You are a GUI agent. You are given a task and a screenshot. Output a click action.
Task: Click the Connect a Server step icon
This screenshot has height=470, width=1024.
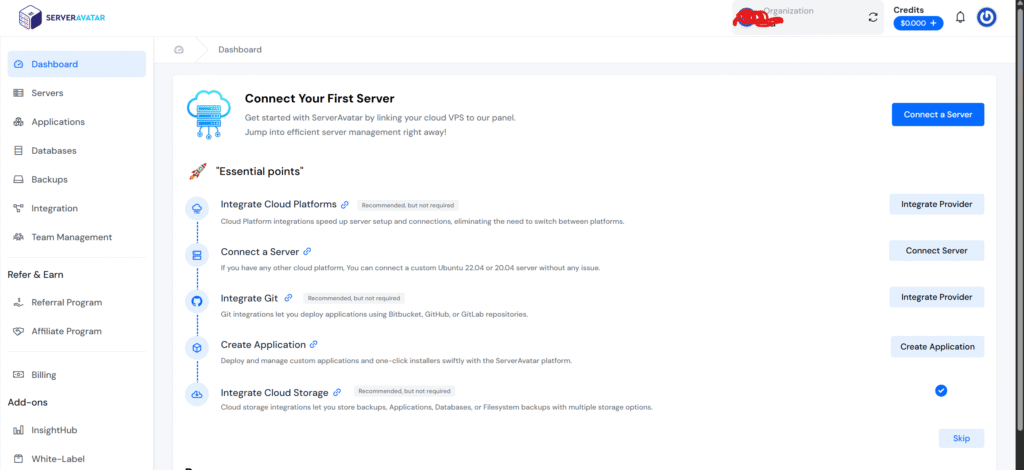[x=197, y=255]
